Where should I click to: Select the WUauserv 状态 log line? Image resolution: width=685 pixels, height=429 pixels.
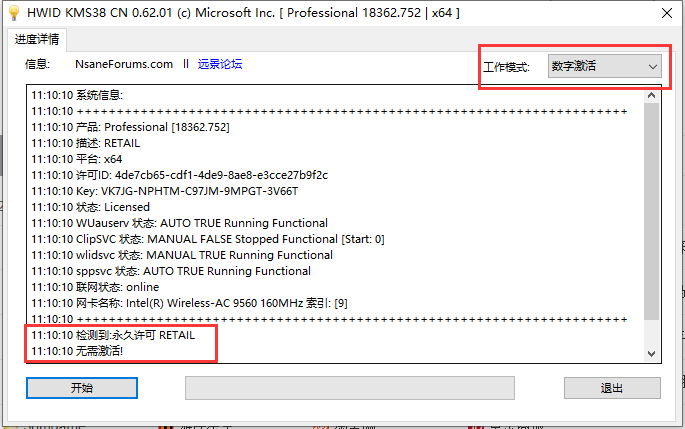click(179, 223)
